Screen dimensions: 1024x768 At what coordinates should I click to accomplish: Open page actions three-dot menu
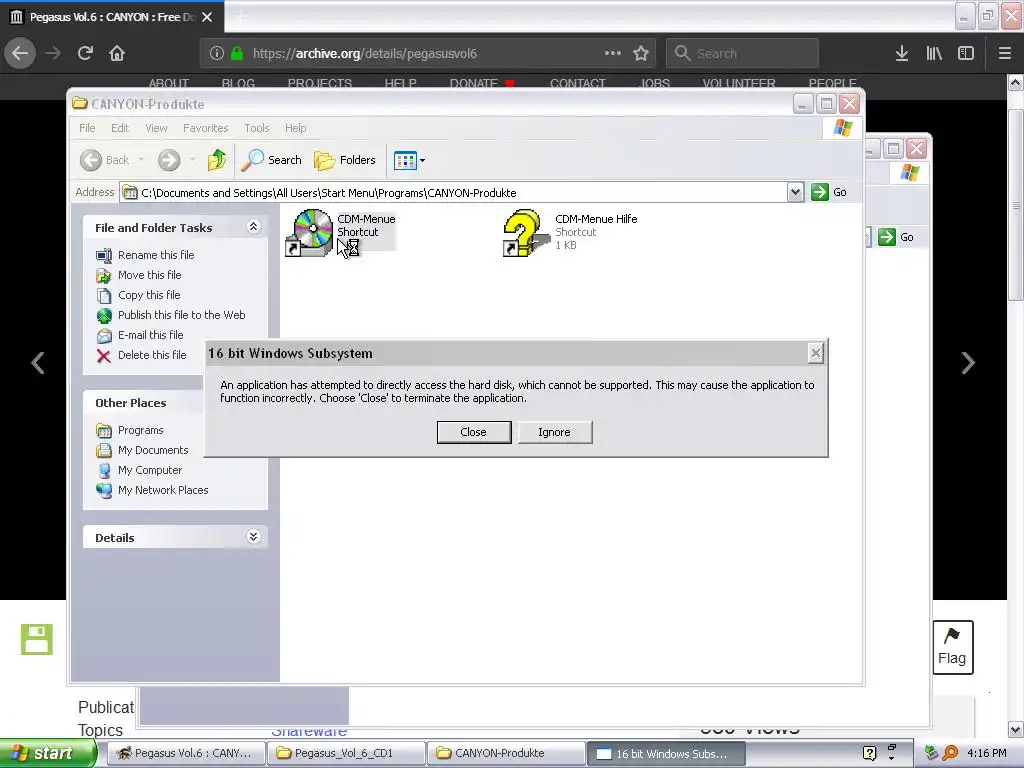pos(613,53)
